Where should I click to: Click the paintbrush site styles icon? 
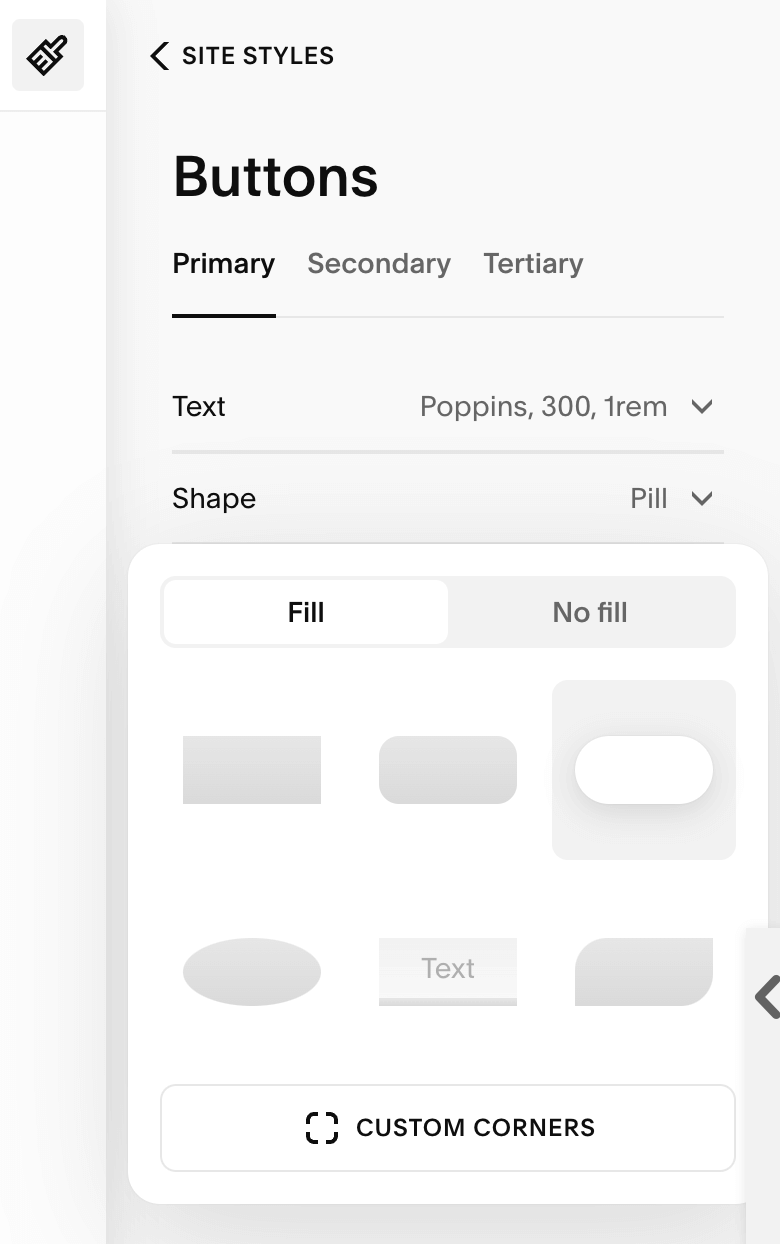(x=48, y=56)
